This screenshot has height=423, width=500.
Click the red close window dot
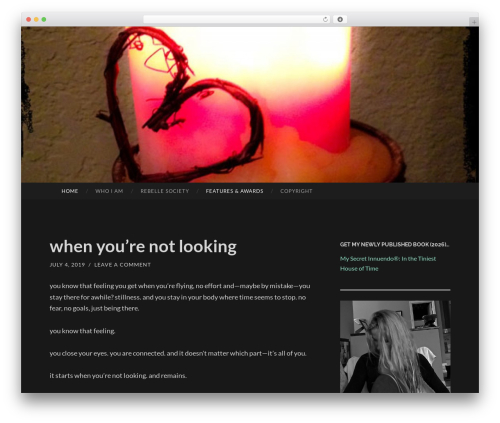coord(29,20)
